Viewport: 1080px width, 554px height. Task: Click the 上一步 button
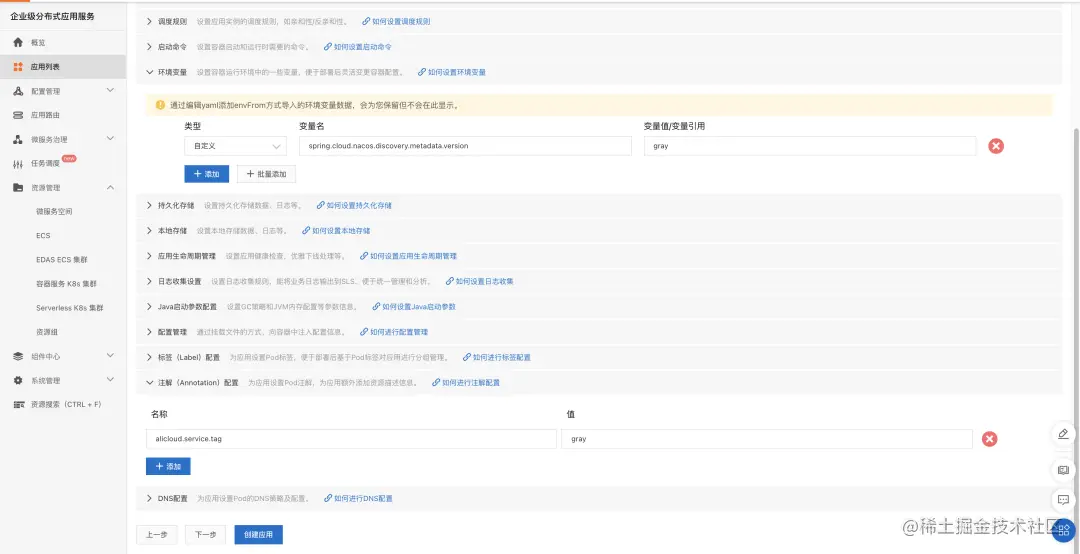click(157, 535)
